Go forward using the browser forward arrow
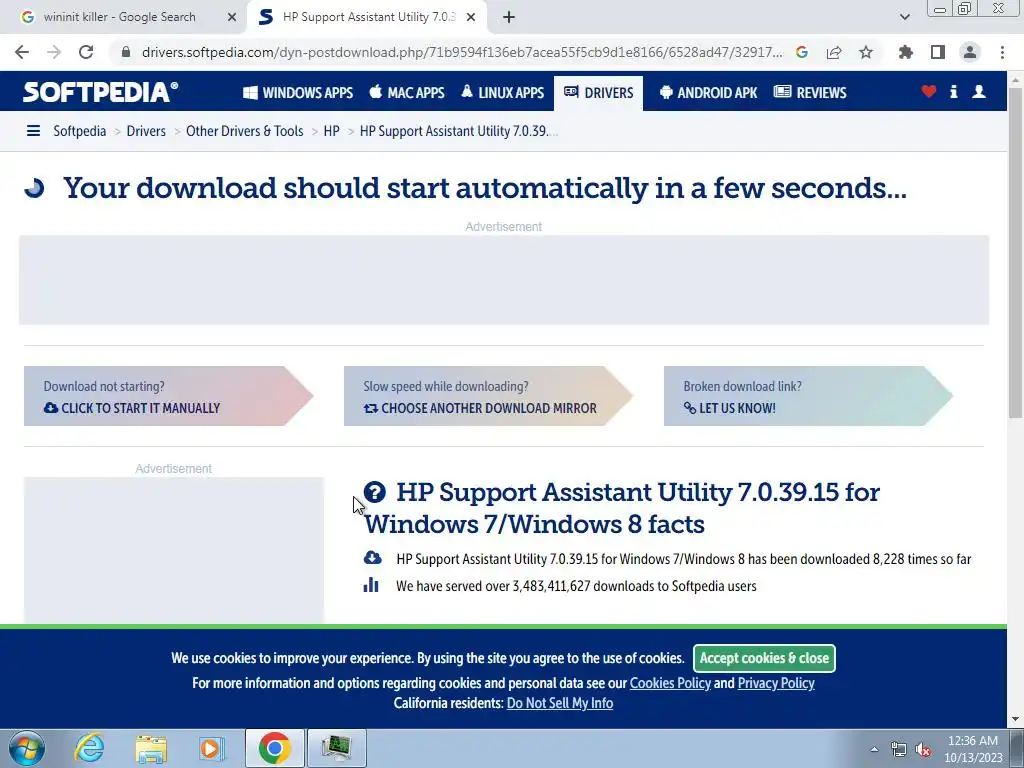Screen dimensions: 1024x768 click(x=54, y=52)
